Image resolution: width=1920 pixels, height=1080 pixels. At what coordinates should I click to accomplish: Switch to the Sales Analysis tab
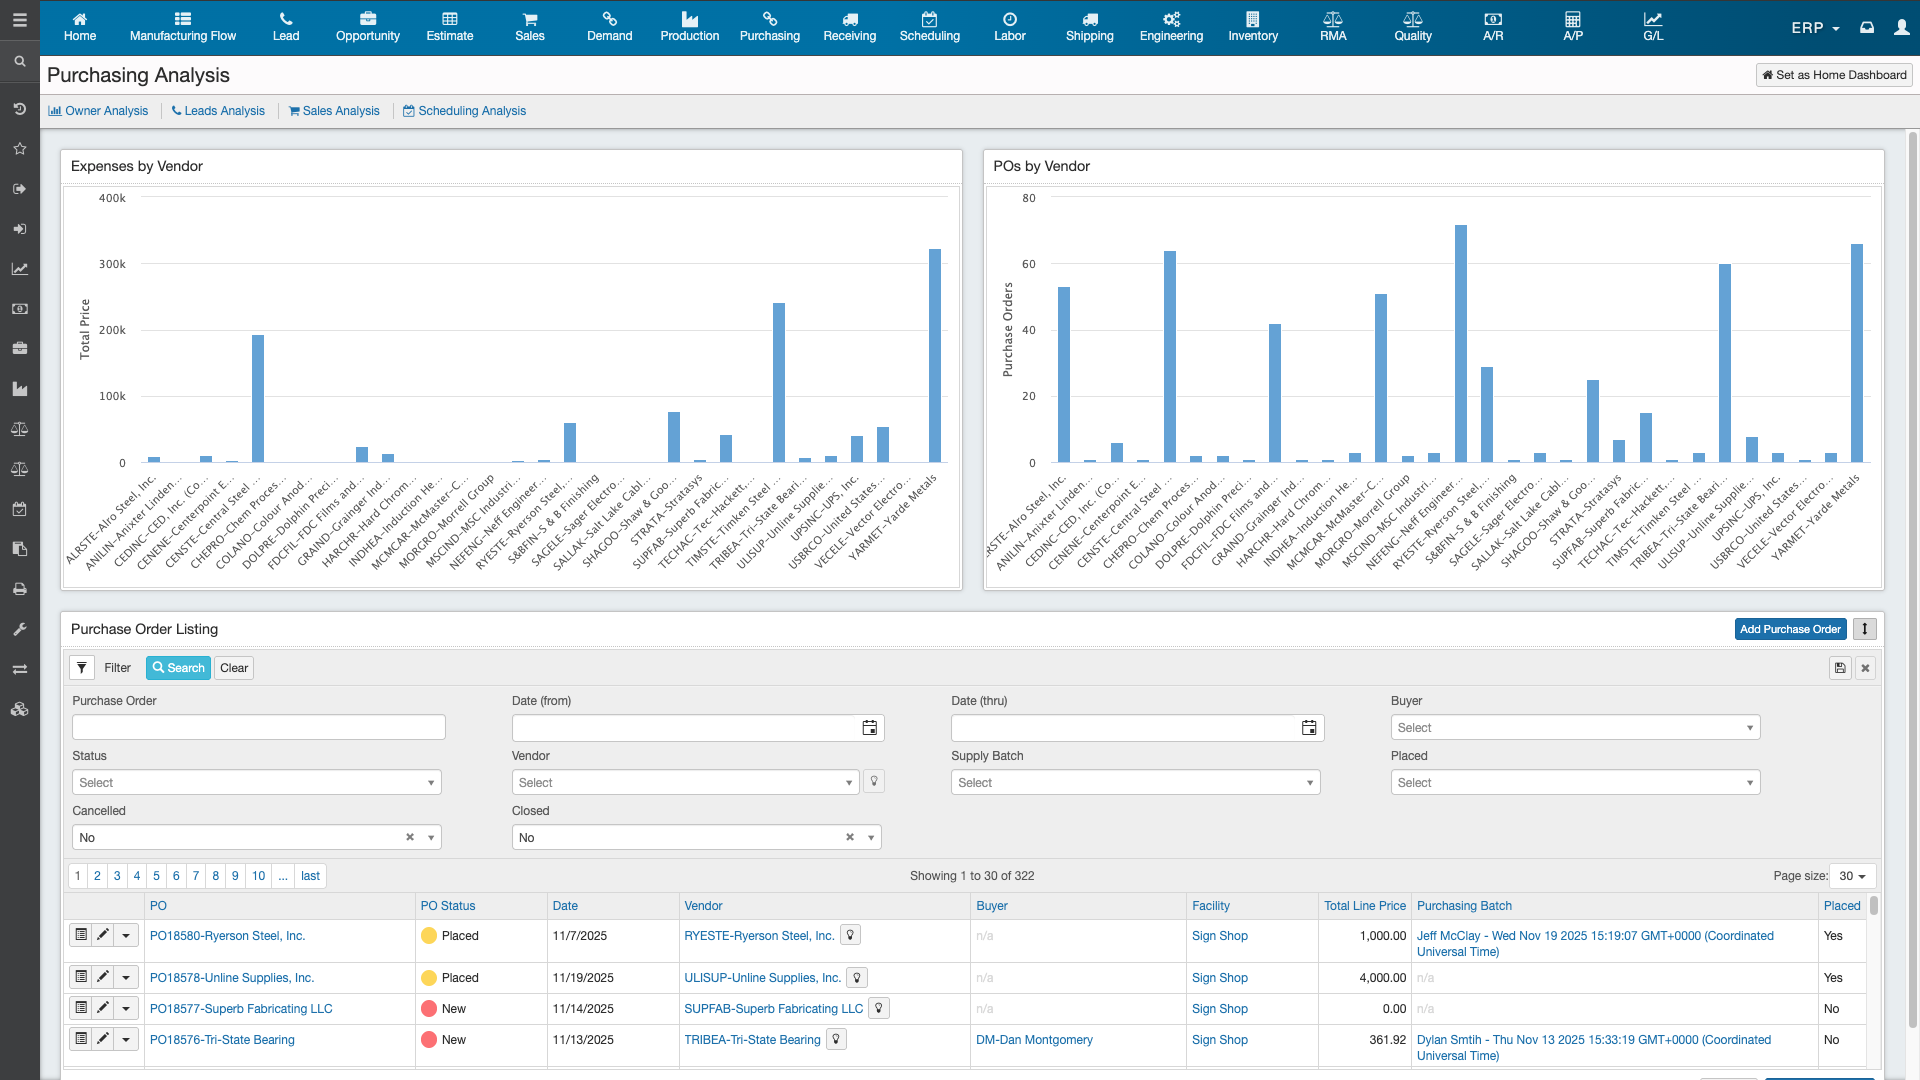[x=333, y=111]
